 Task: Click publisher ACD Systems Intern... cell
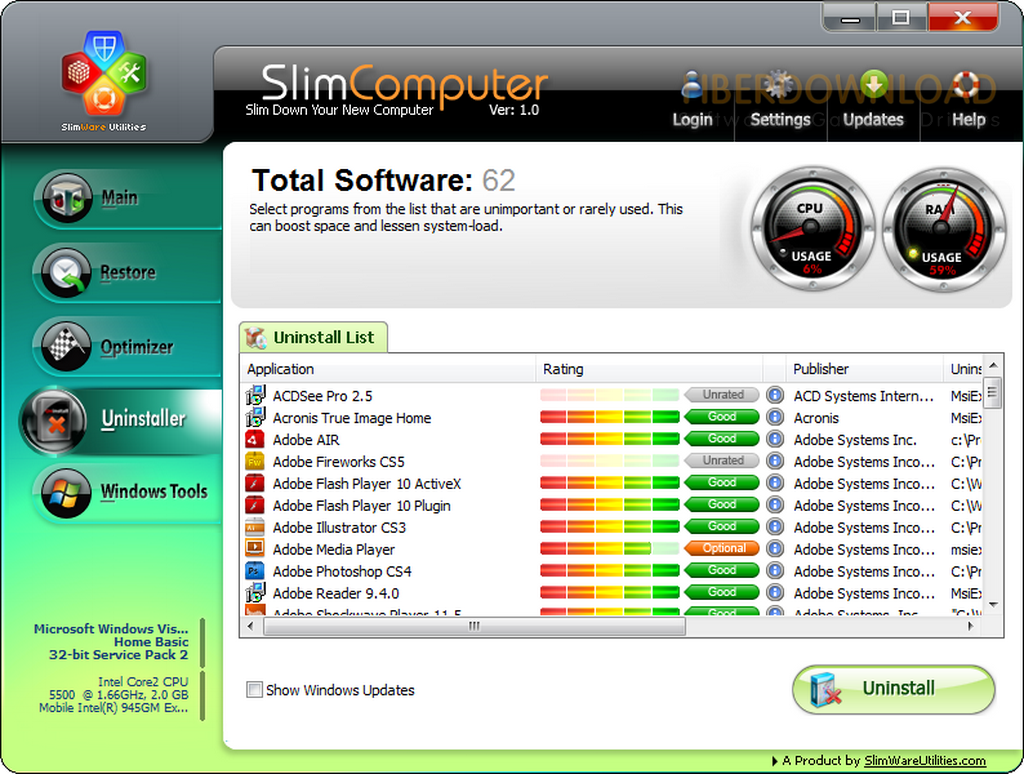pyautogui.click(x=863, y=396)
